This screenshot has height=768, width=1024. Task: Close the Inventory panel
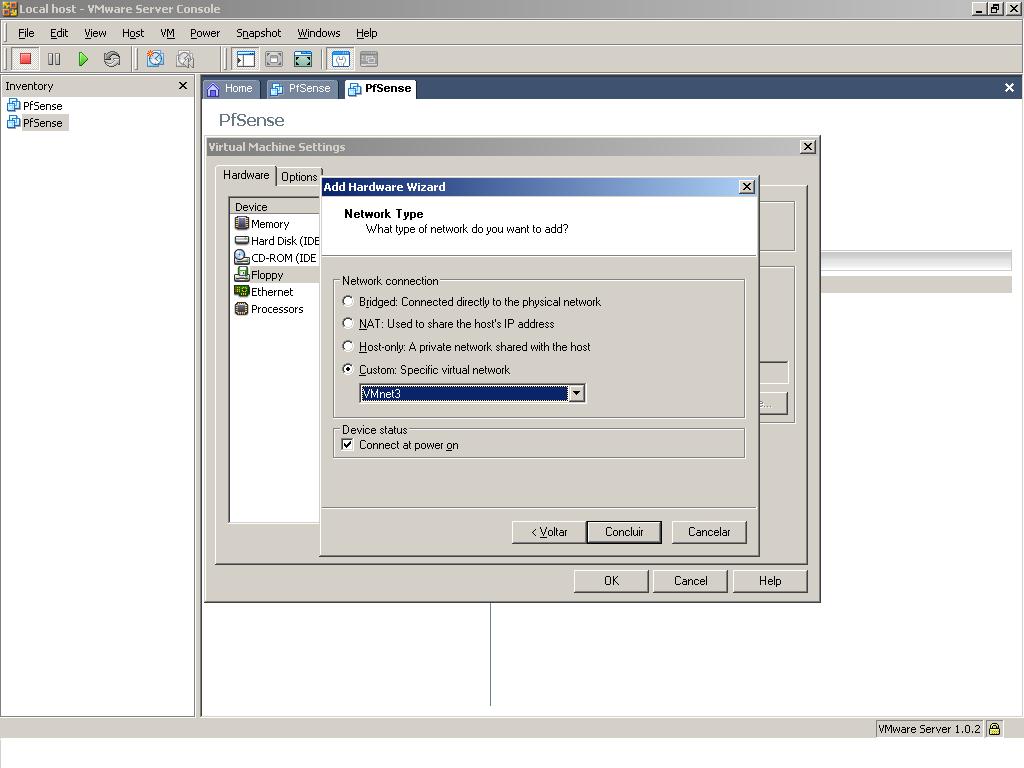183,86
